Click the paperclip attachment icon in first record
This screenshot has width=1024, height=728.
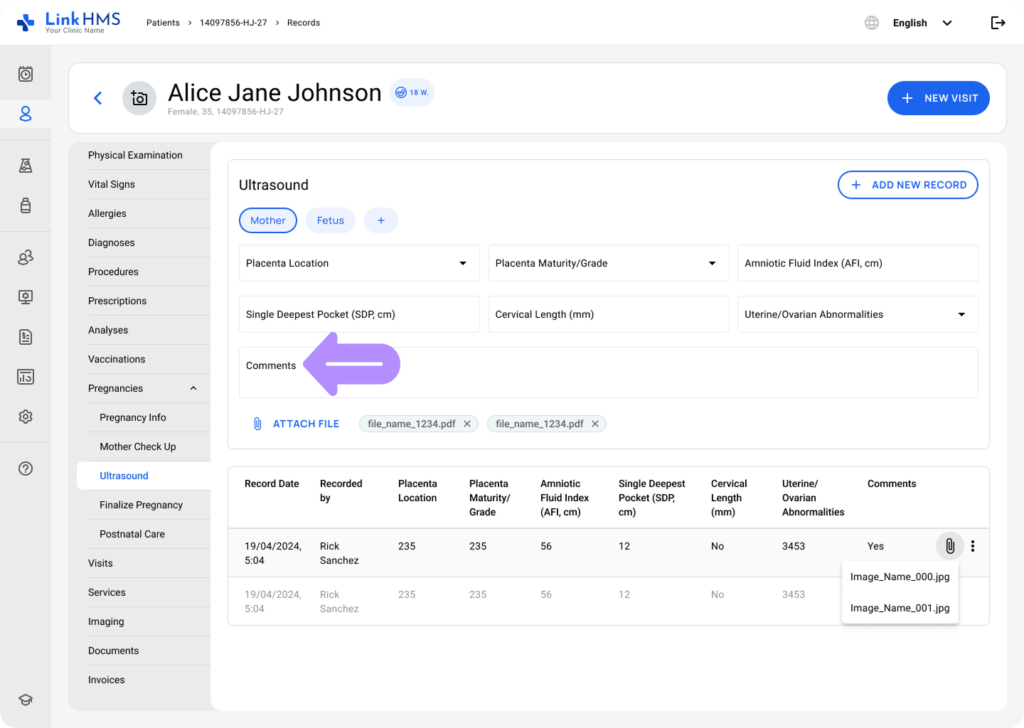[x=949, y=546]
